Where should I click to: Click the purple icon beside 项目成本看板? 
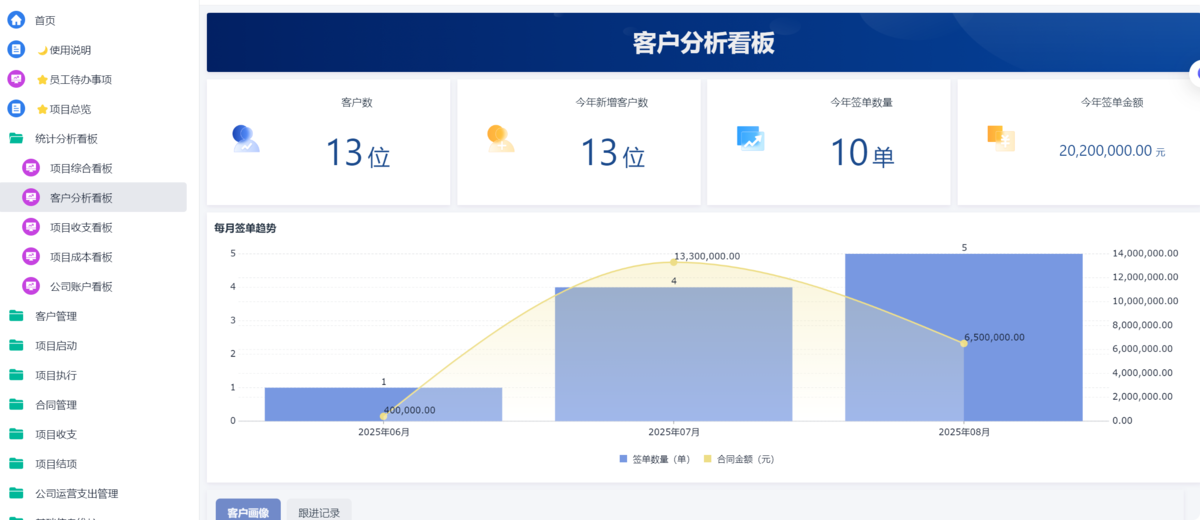point(31,257)
